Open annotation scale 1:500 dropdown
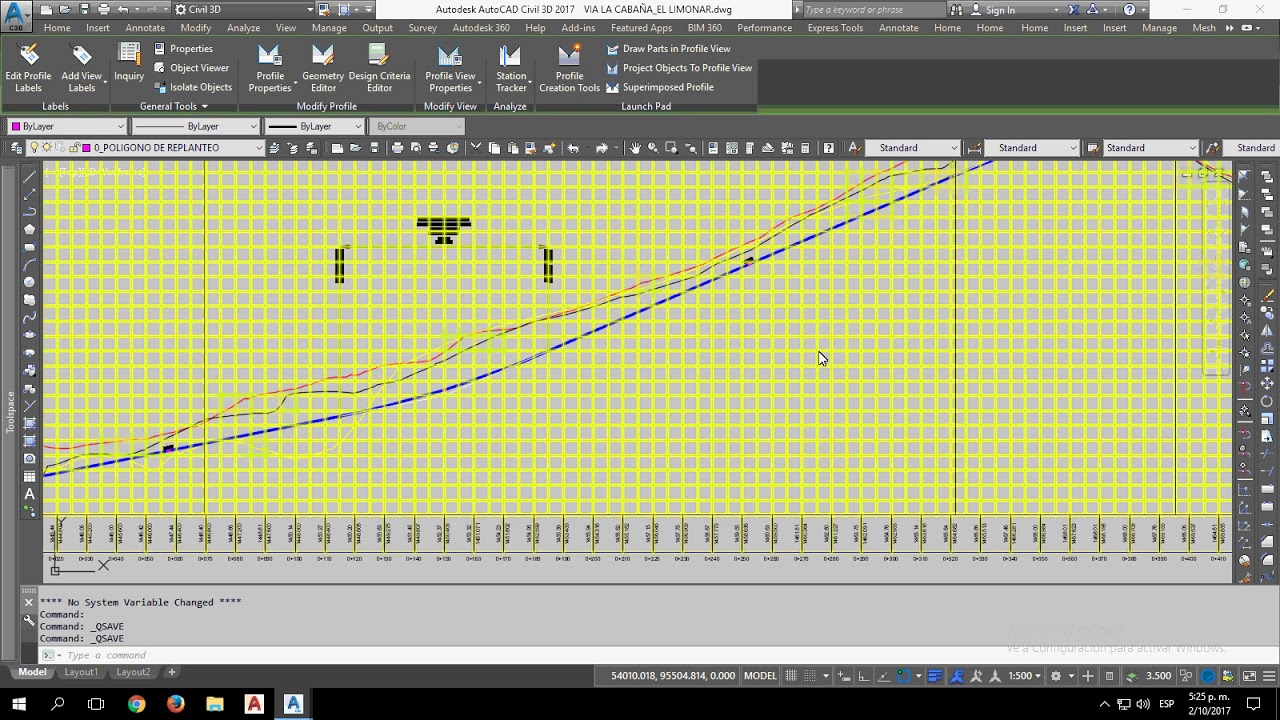The height and width of the screenshot is (720, 1280). 1025,676
